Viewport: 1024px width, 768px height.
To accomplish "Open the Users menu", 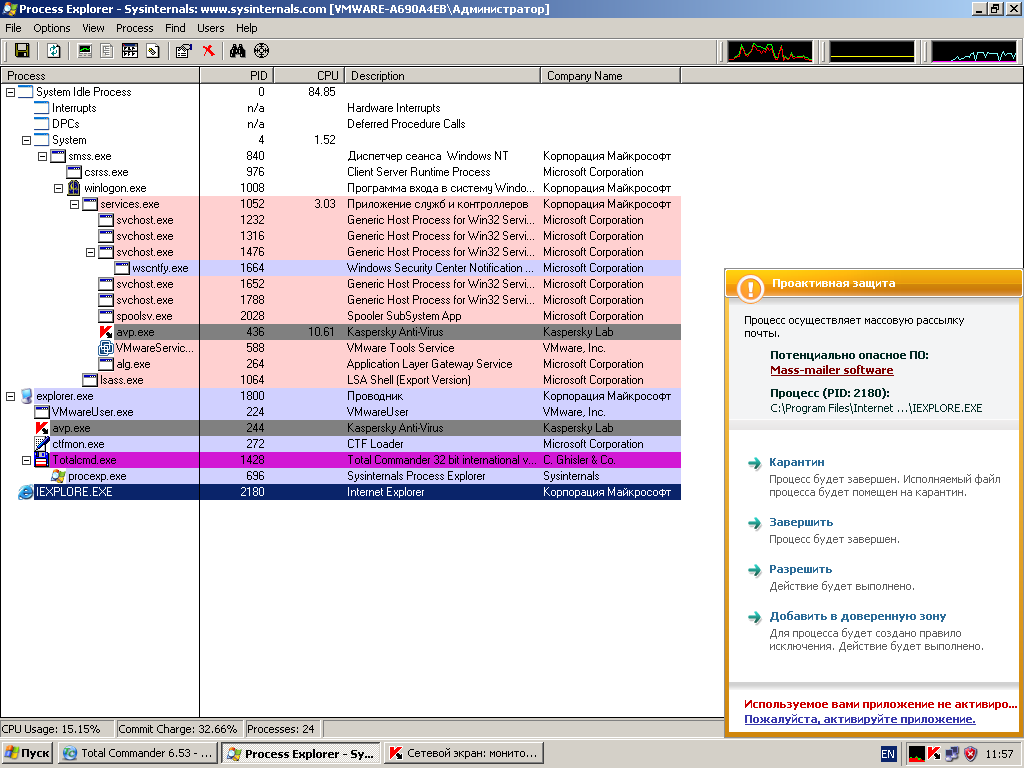I will pos(210,28).
